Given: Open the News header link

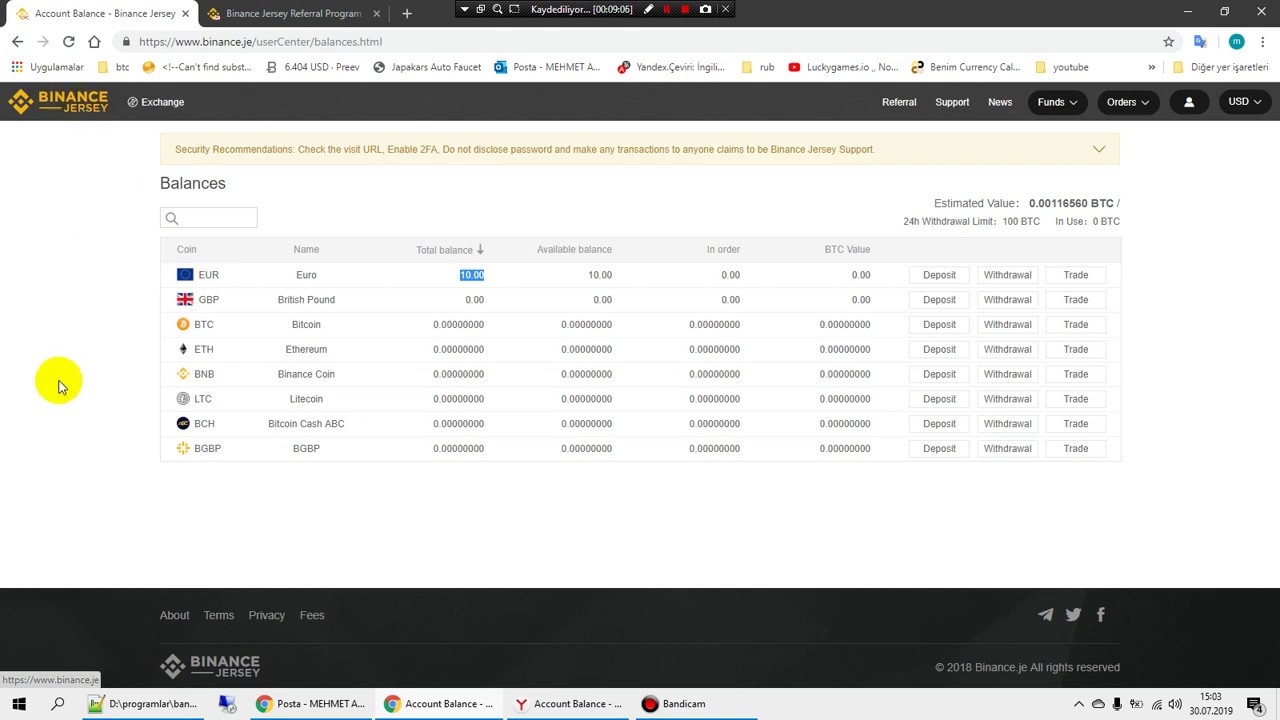Looking at the screenshot, I should pos(1000,102).
